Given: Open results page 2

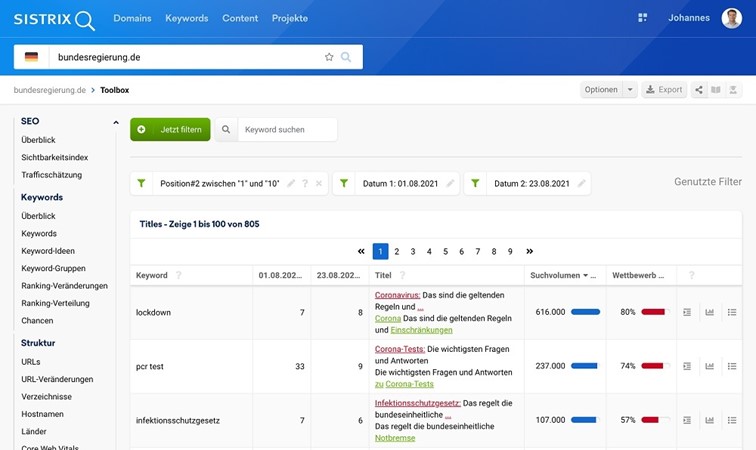Looking at the screenshot, I should (x=396, y=251).
